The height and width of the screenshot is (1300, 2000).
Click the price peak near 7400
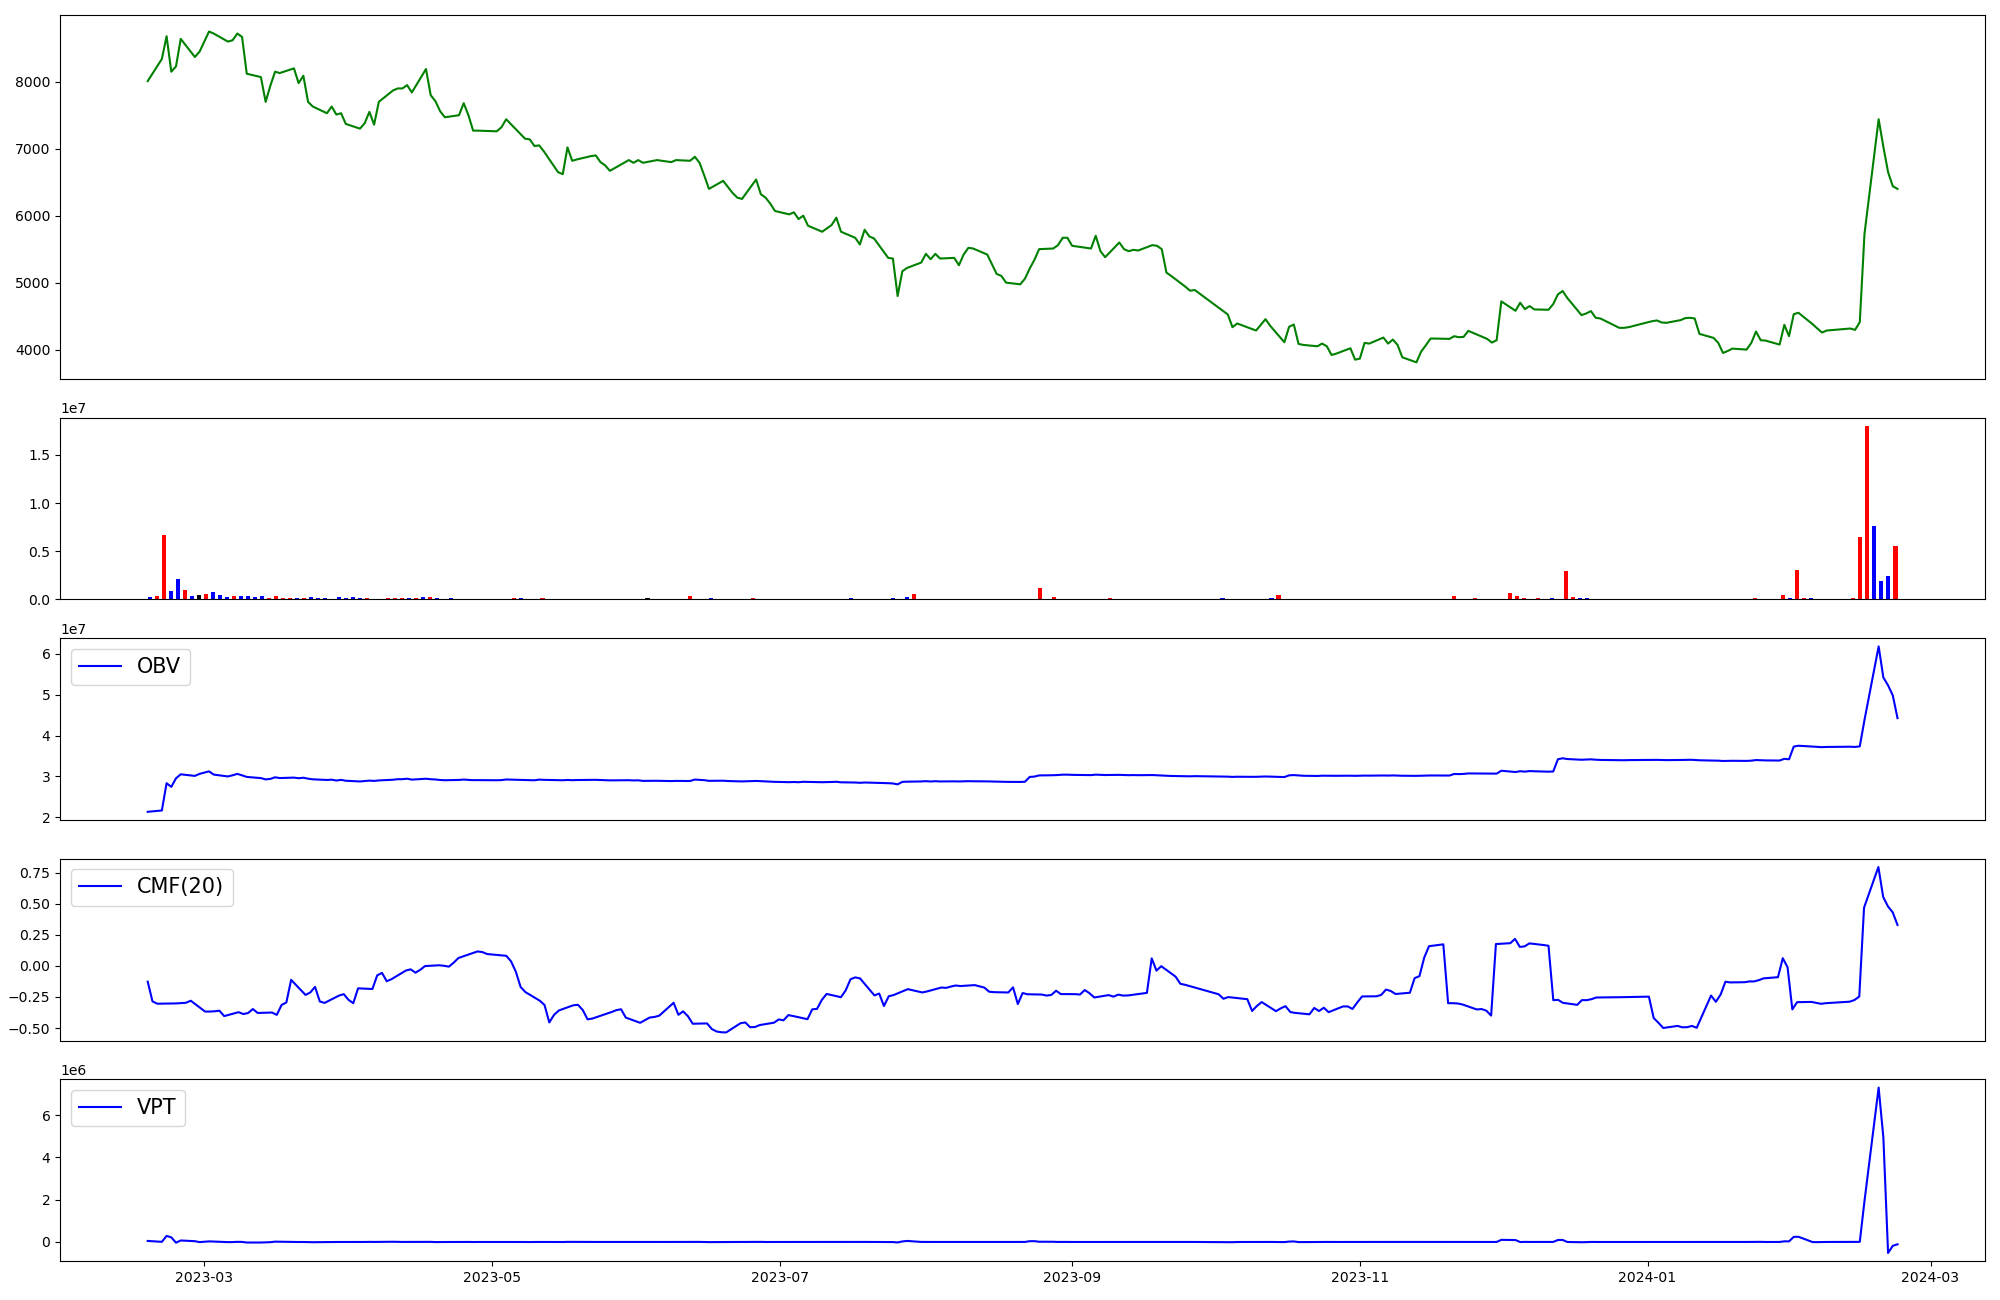(x=1878, y=120)
